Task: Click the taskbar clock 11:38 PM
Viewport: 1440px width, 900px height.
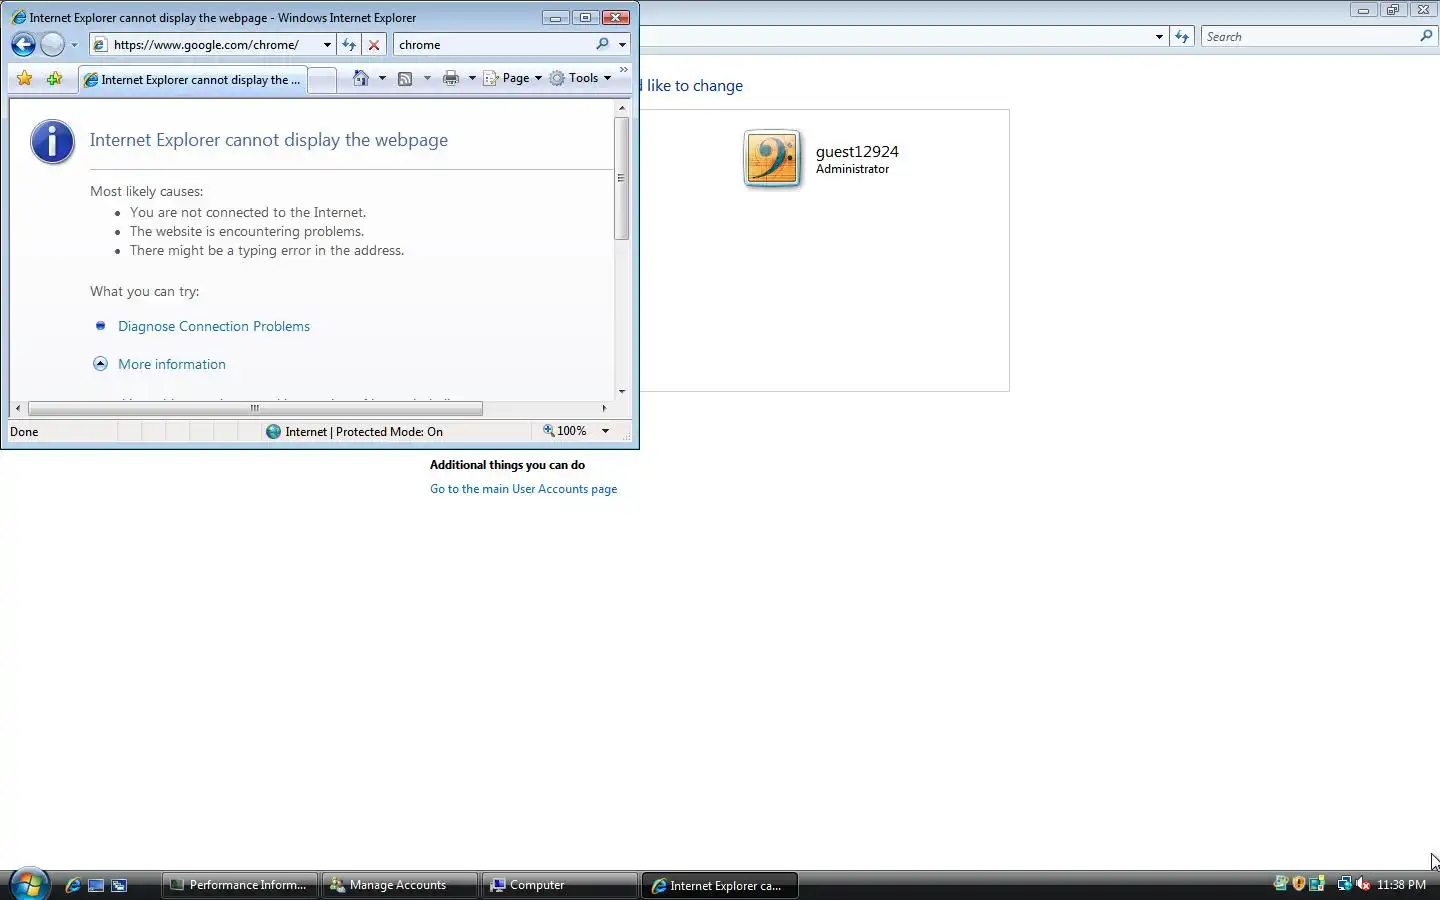Action: pyautogui.click(x=1401, y=885)
